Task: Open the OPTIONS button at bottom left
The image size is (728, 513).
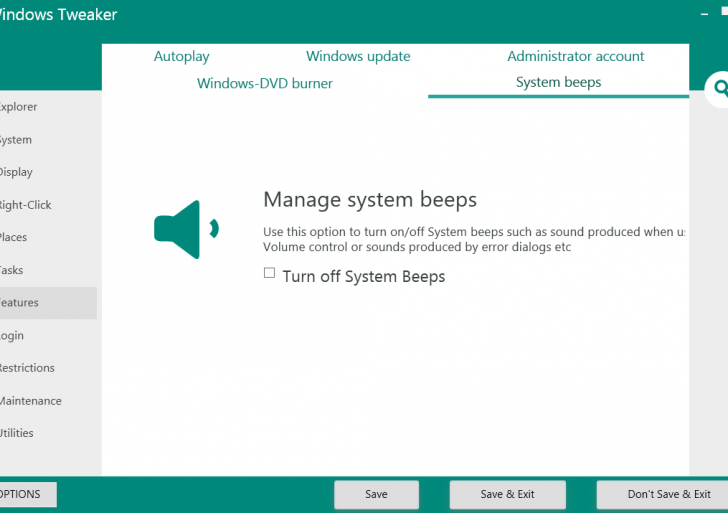Action: coord(22,494)
